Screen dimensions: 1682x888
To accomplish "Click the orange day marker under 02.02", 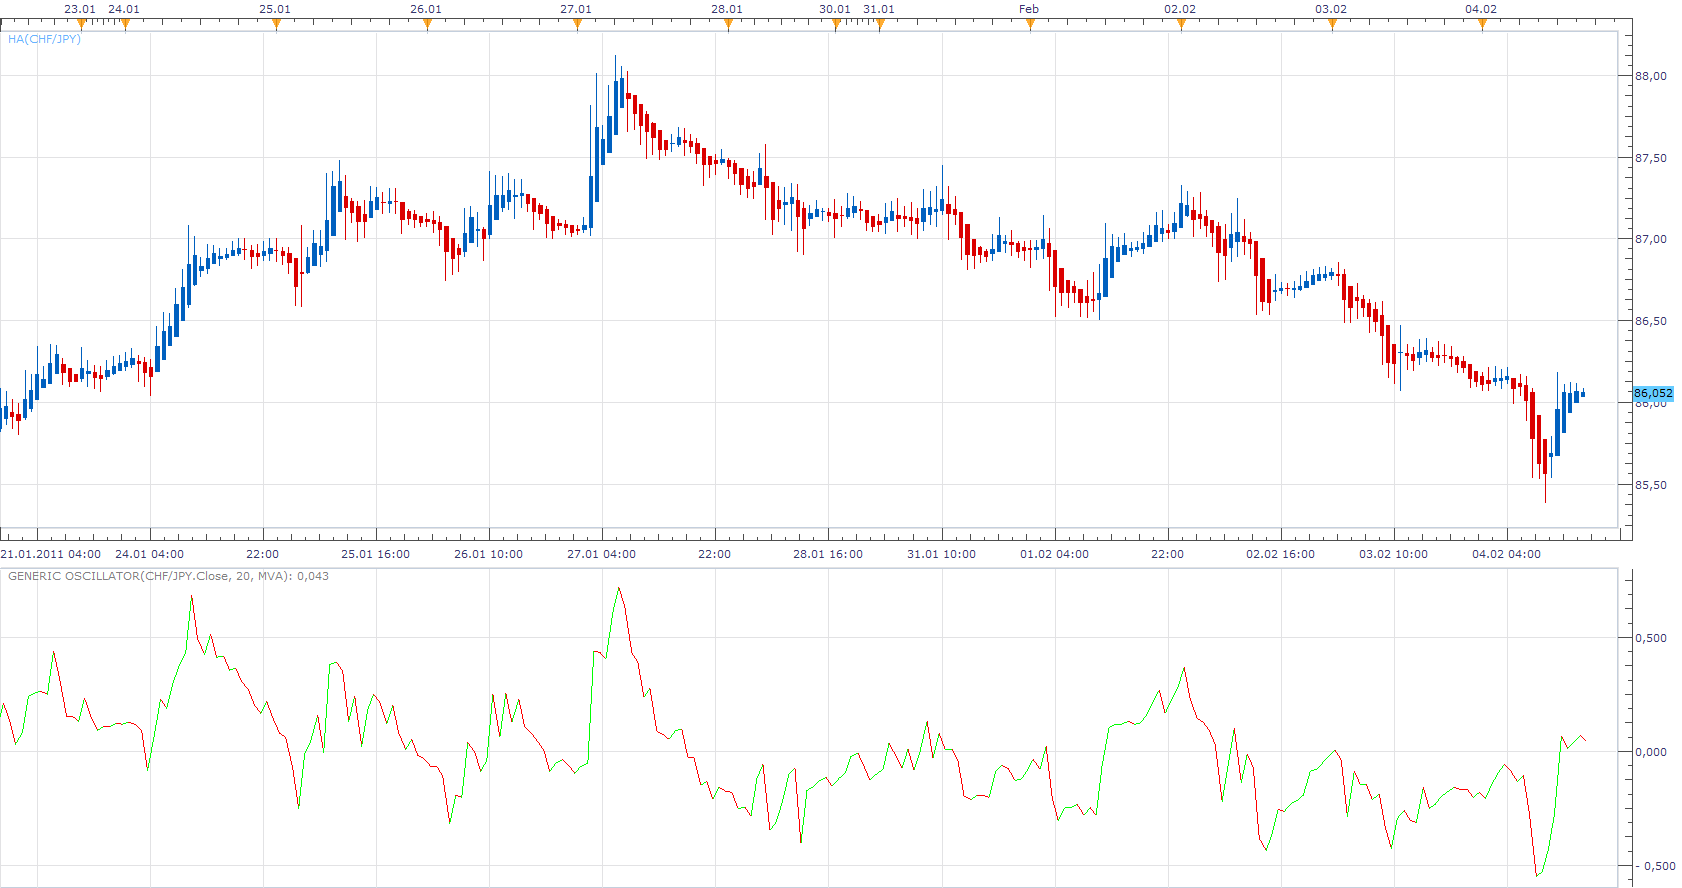I will click(x=1181, y=24).
